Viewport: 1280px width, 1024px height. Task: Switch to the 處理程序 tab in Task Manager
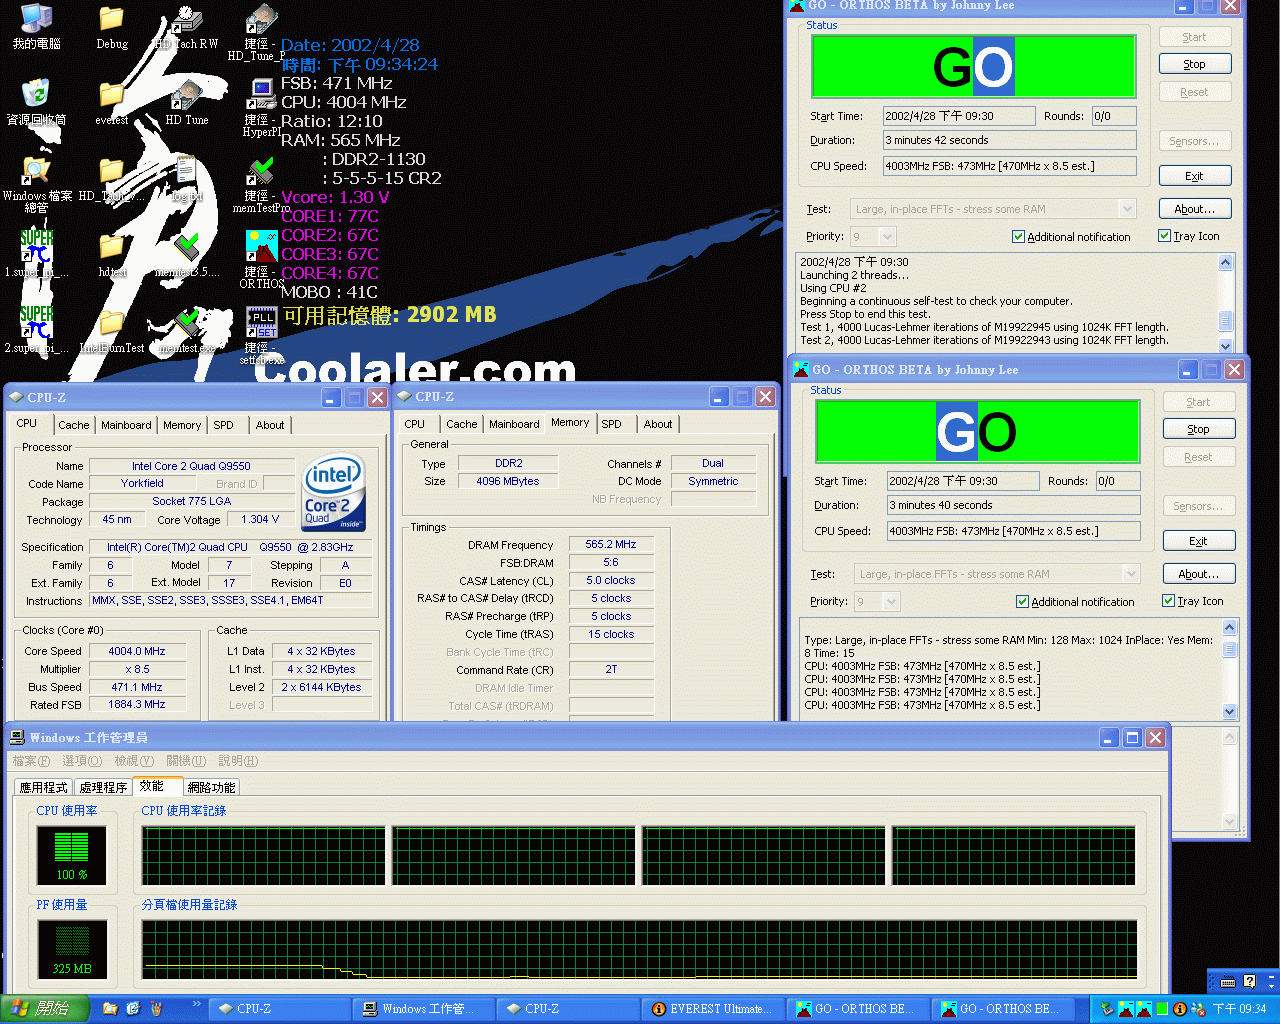[103, 788]
